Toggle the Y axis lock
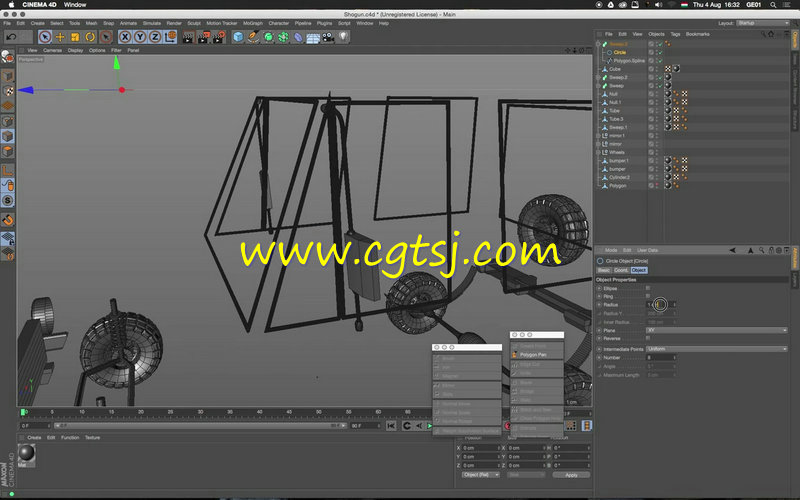 [x=140, y=37]
